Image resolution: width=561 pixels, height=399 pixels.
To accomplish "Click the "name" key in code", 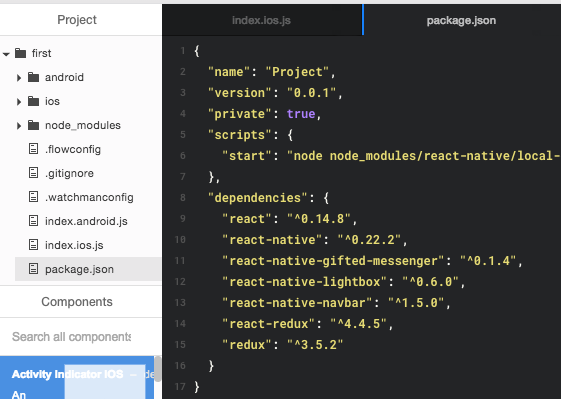I will point(229,72).
